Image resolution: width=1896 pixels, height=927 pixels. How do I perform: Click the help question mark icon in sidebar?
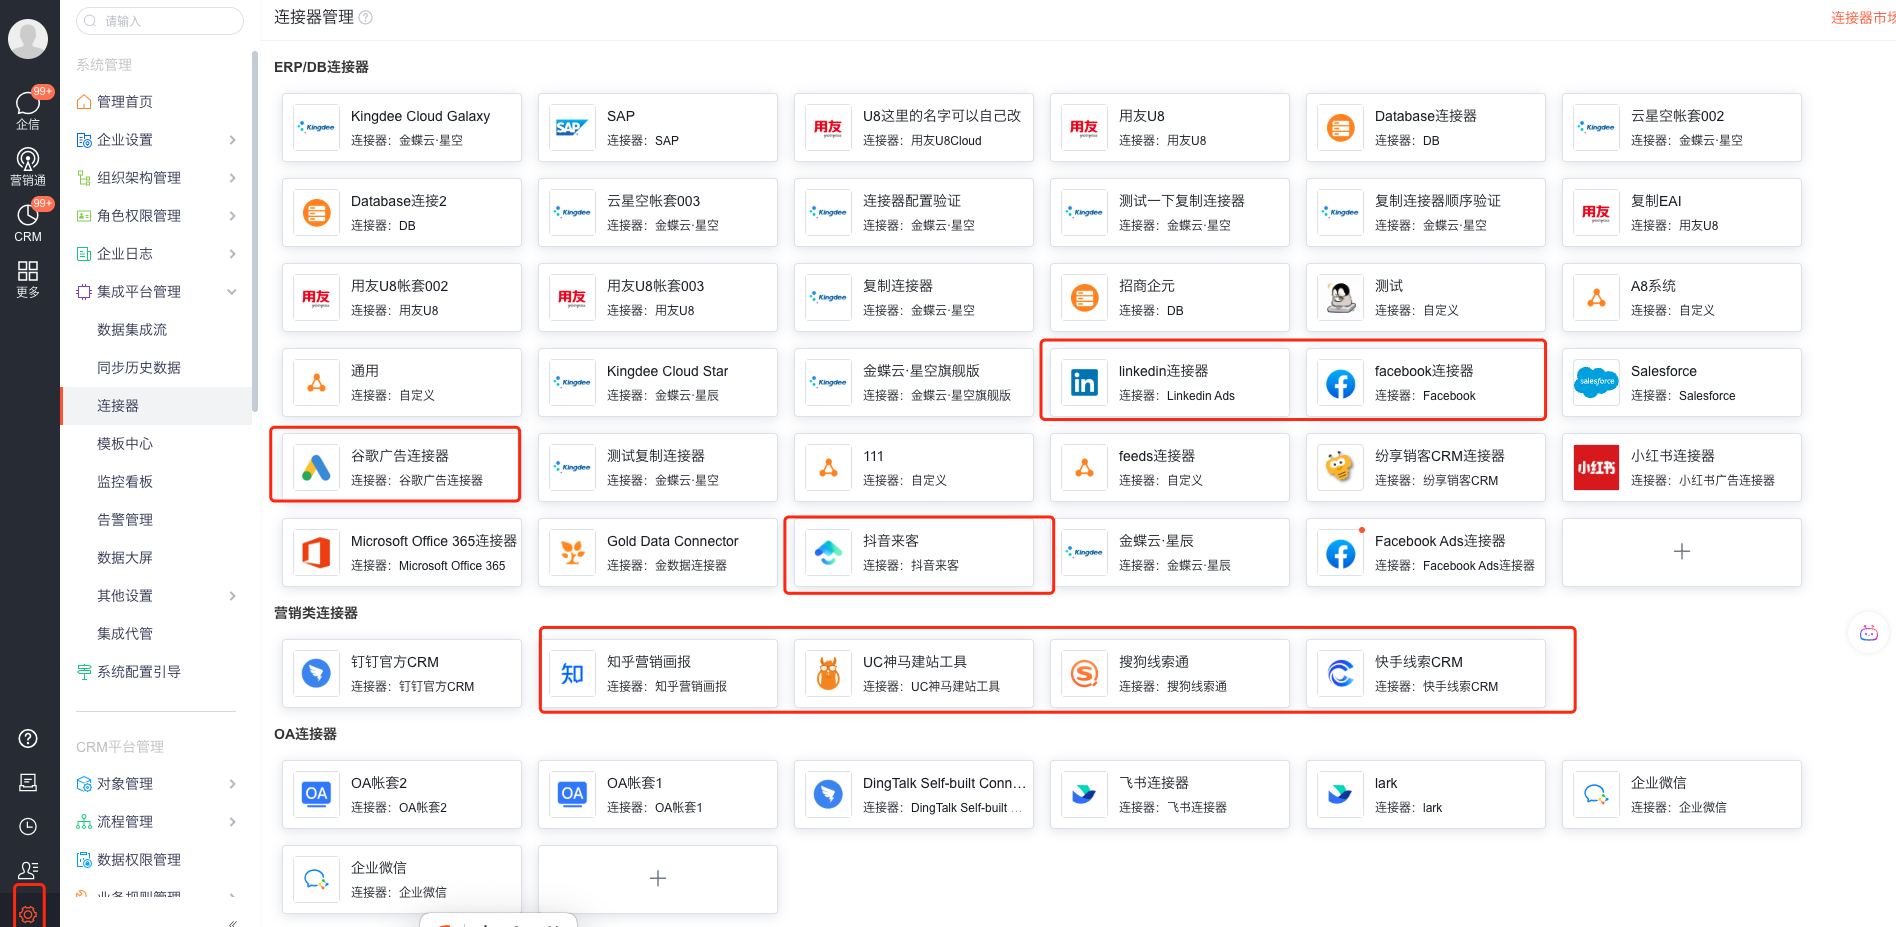click(x=28, y=738)
